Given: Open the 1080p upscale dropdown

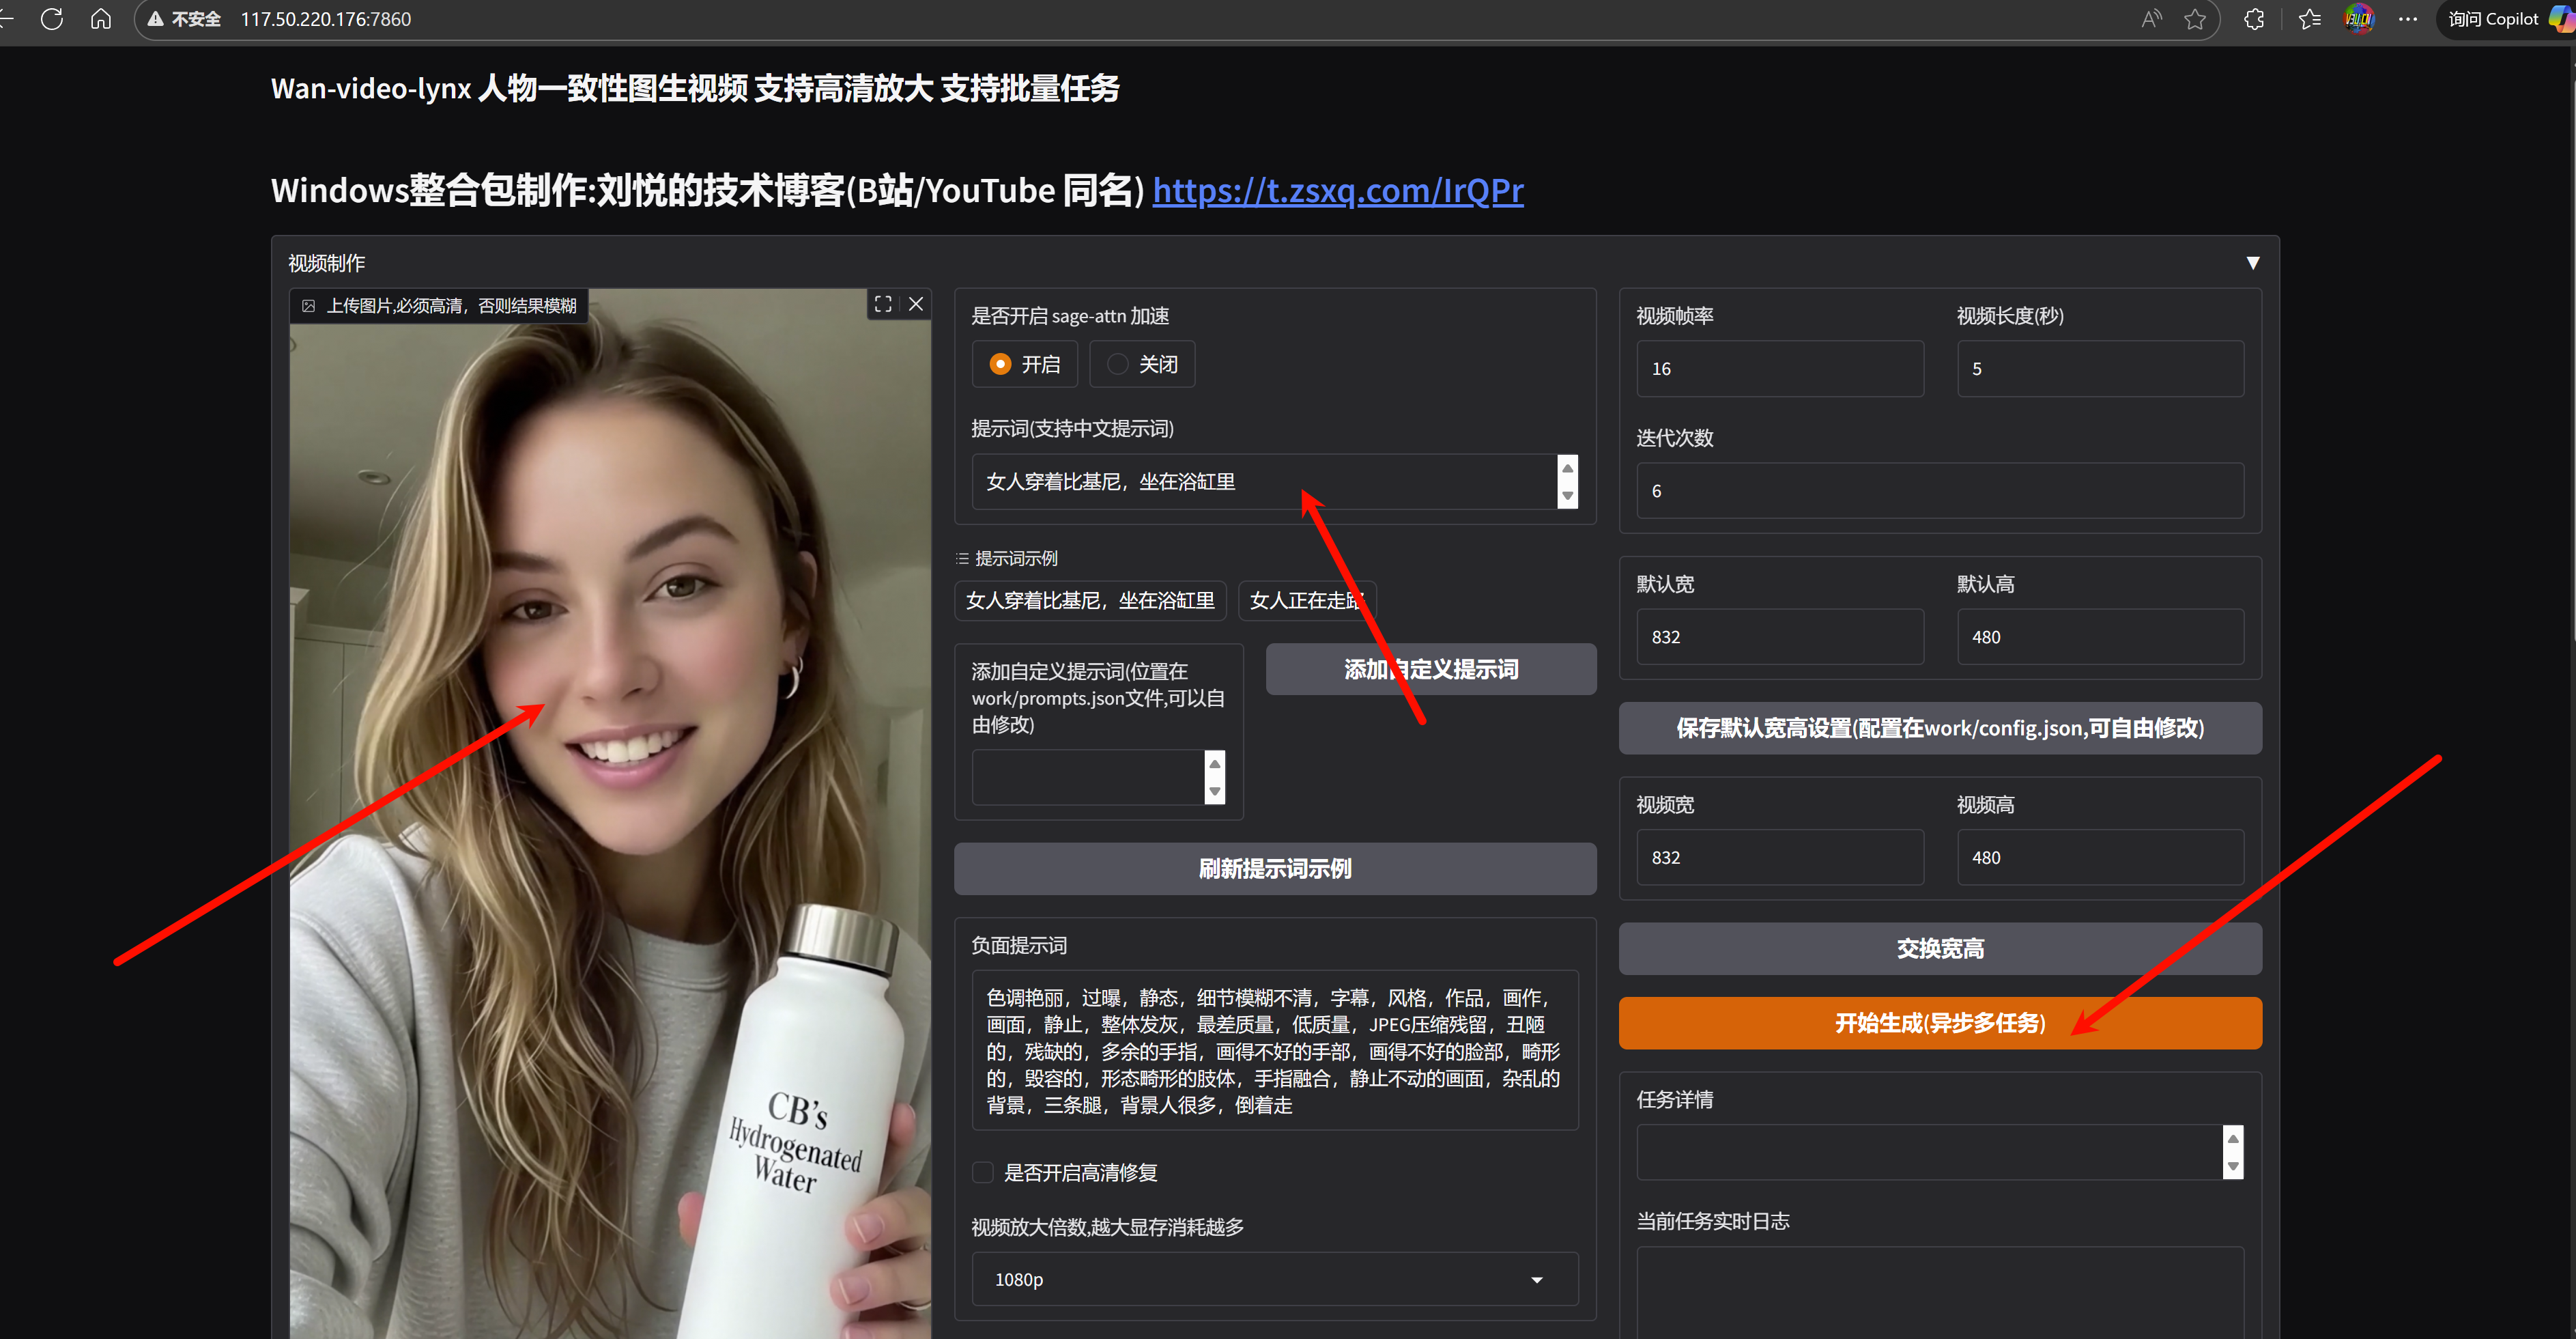Looking at the screenshot, I should (x=1274, y=1279).
